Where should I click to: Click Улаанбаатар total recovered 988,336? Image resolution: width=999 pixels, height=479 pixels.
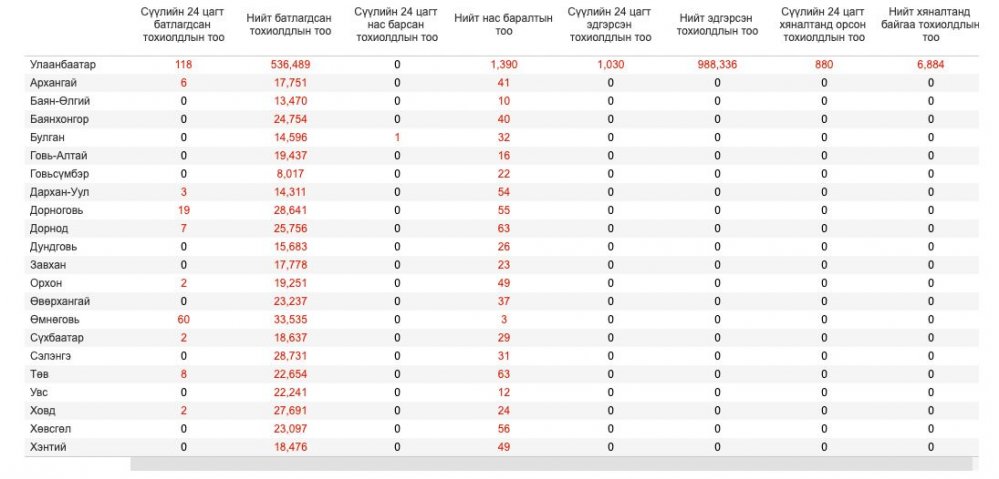[x=717, y=64]
